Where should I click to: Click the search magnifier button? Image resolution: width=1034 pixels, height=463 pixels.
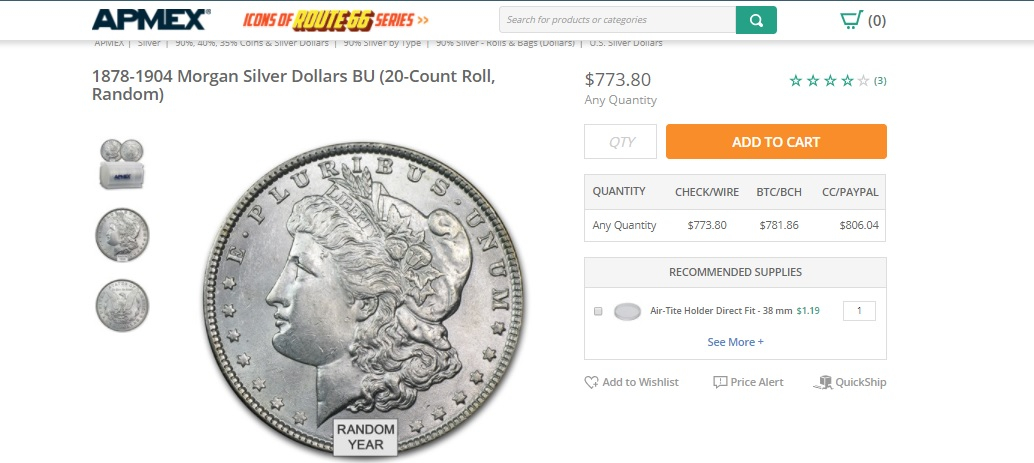[756, 20]
